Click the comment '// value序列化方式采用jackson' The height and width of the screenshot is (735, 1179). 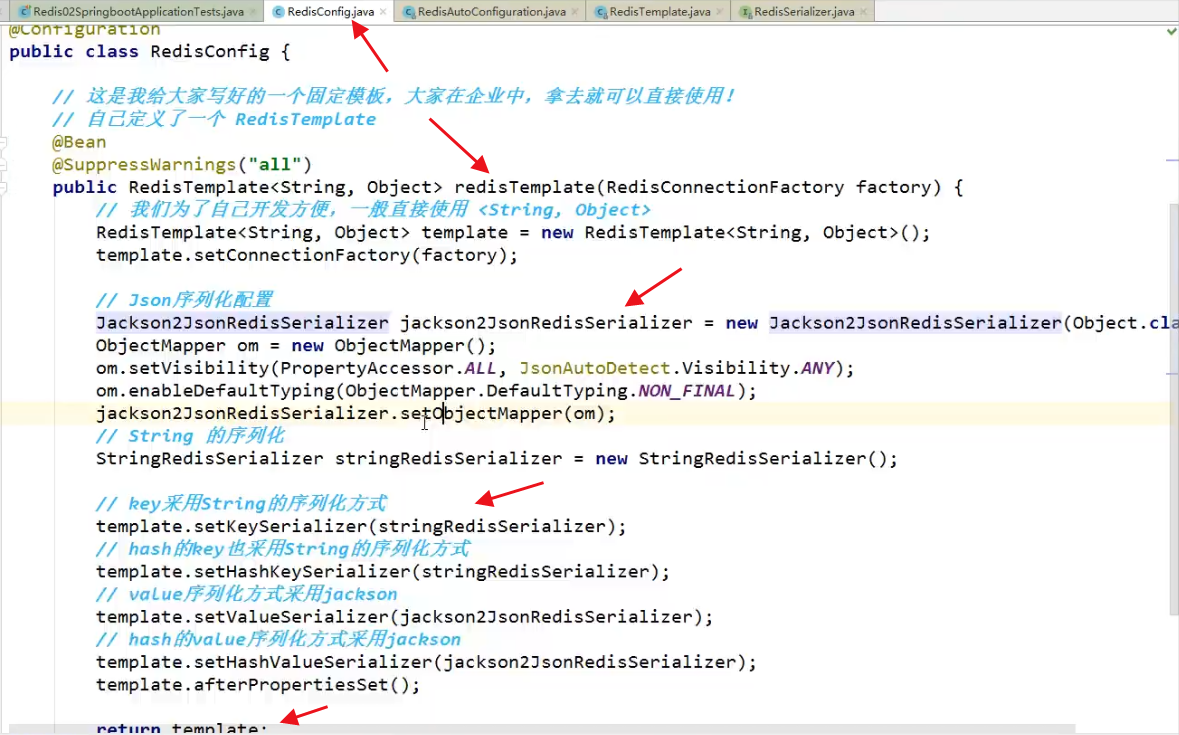click(247, 594)
